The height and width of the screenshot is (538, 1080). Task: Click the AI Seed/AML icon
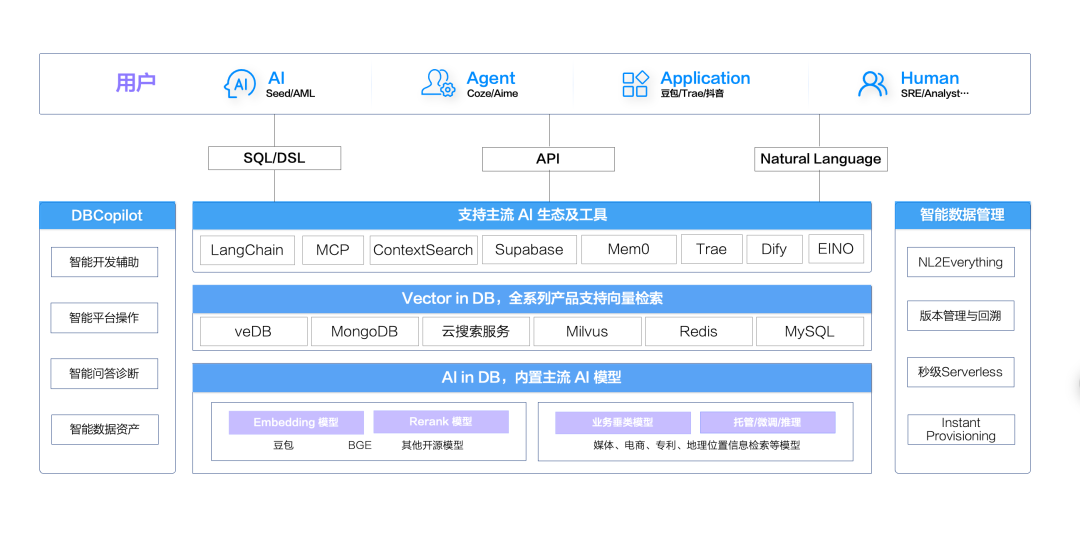(x=240, y=84)
